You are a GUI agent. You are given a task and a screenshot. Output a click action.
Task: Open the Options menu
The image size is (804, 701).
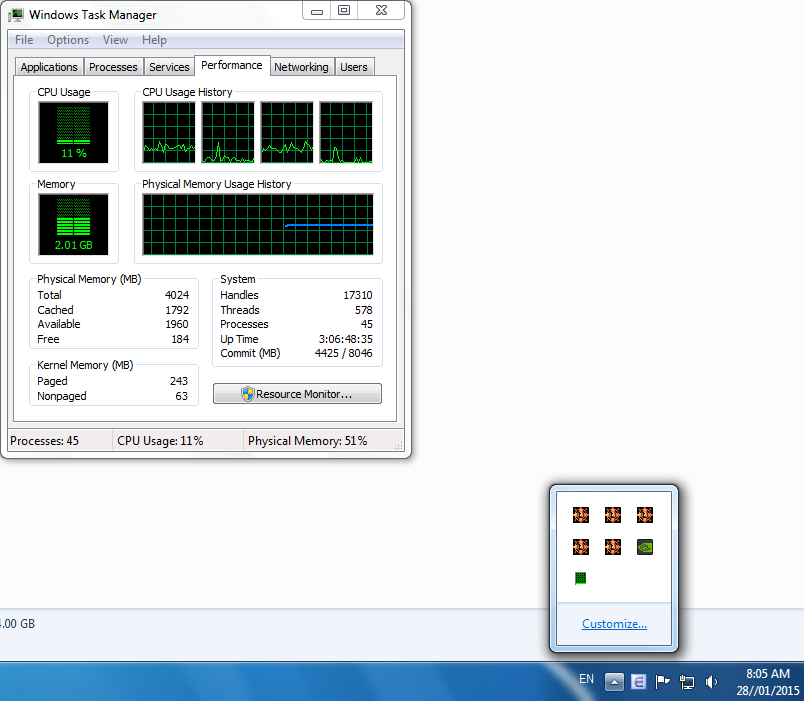coord(68,40)
